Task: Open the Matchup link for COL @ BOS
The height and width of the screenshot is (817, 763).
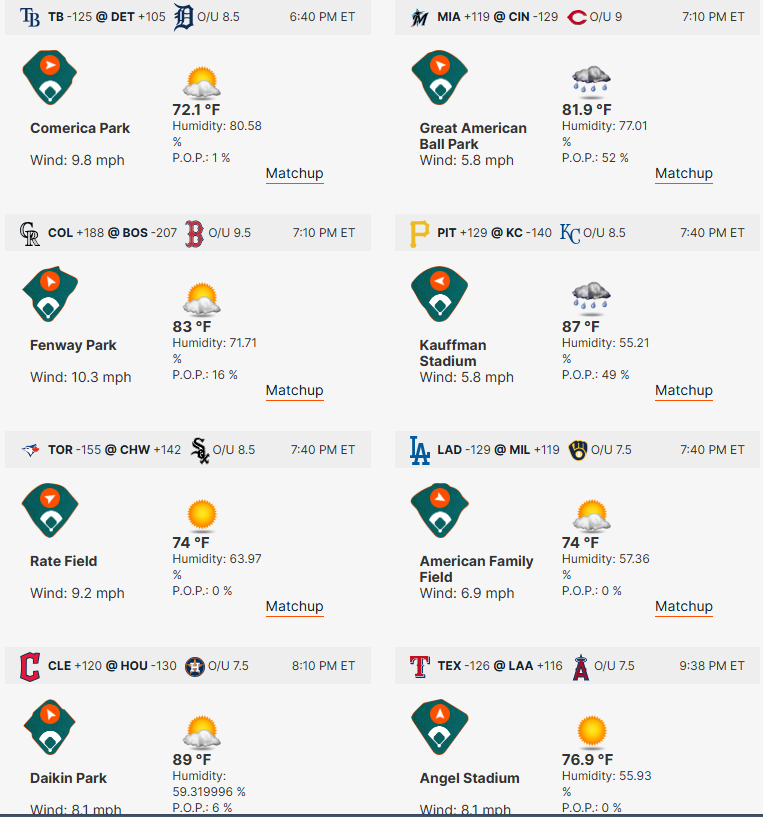Action: pyautogui.click(x=294, y=390)
